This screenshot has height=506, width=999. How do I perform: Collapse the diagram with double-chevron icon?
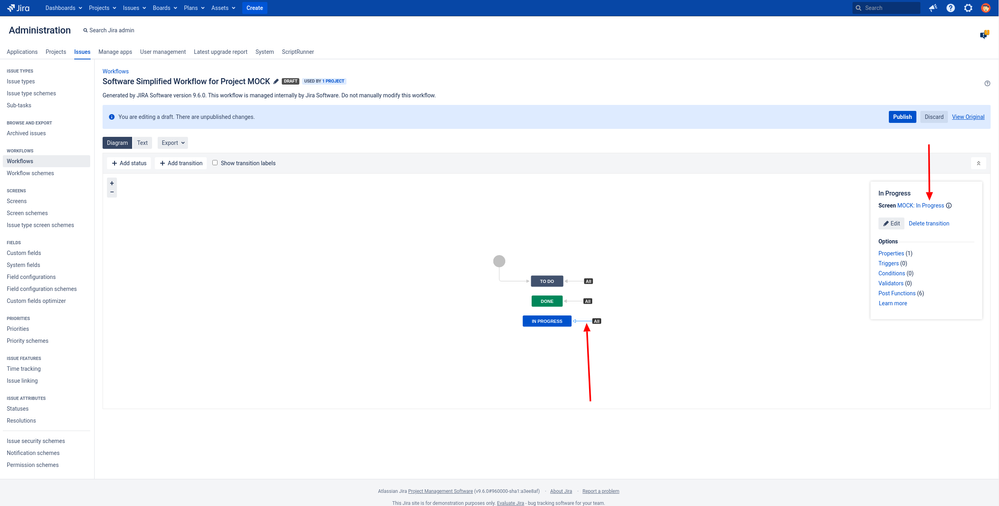[978, 163]
